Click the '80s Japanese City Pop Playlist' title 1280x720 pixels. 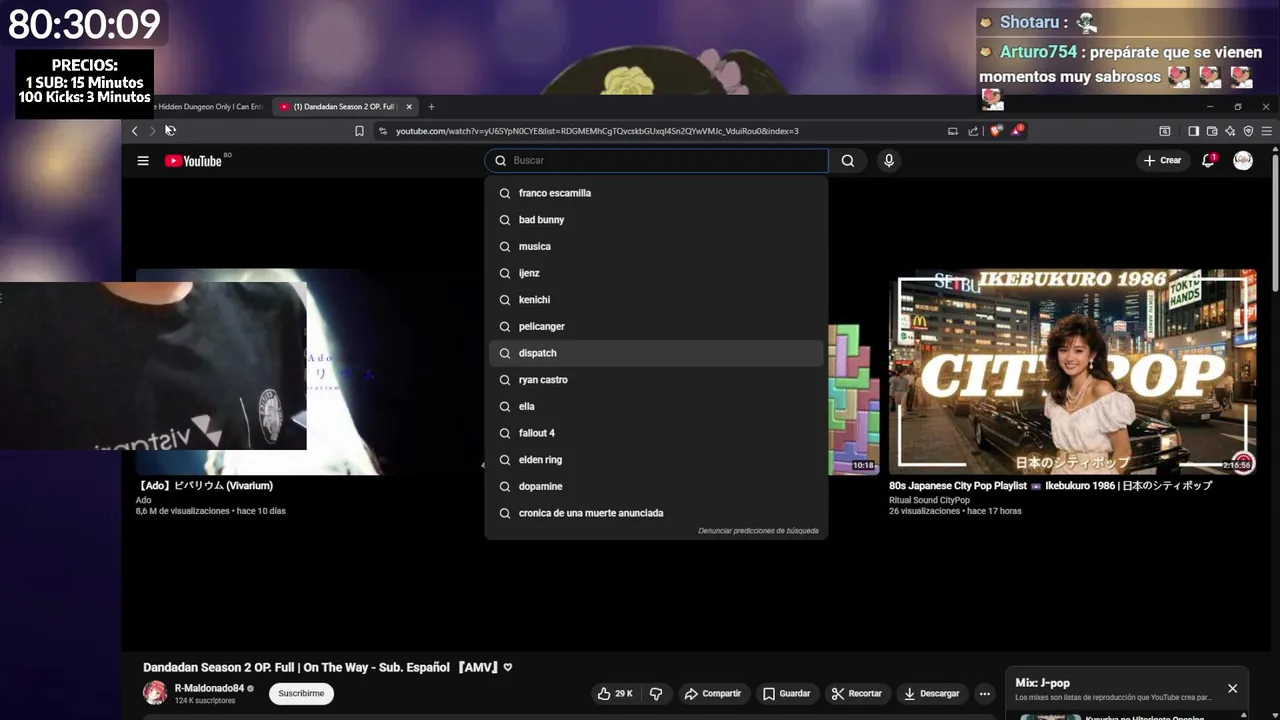[1050, 486]
